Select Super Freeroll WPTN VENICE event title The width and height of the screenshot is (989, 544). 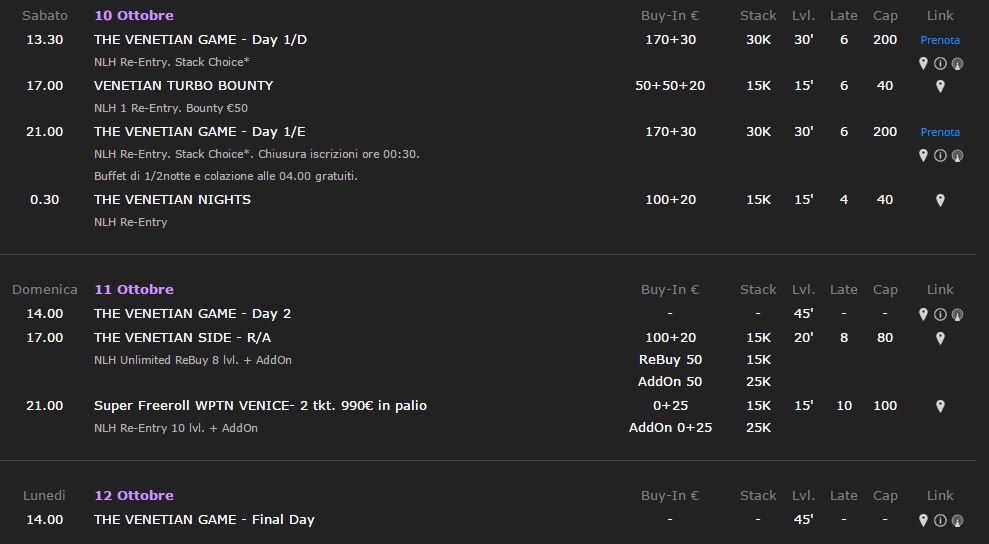pos(260,405)
